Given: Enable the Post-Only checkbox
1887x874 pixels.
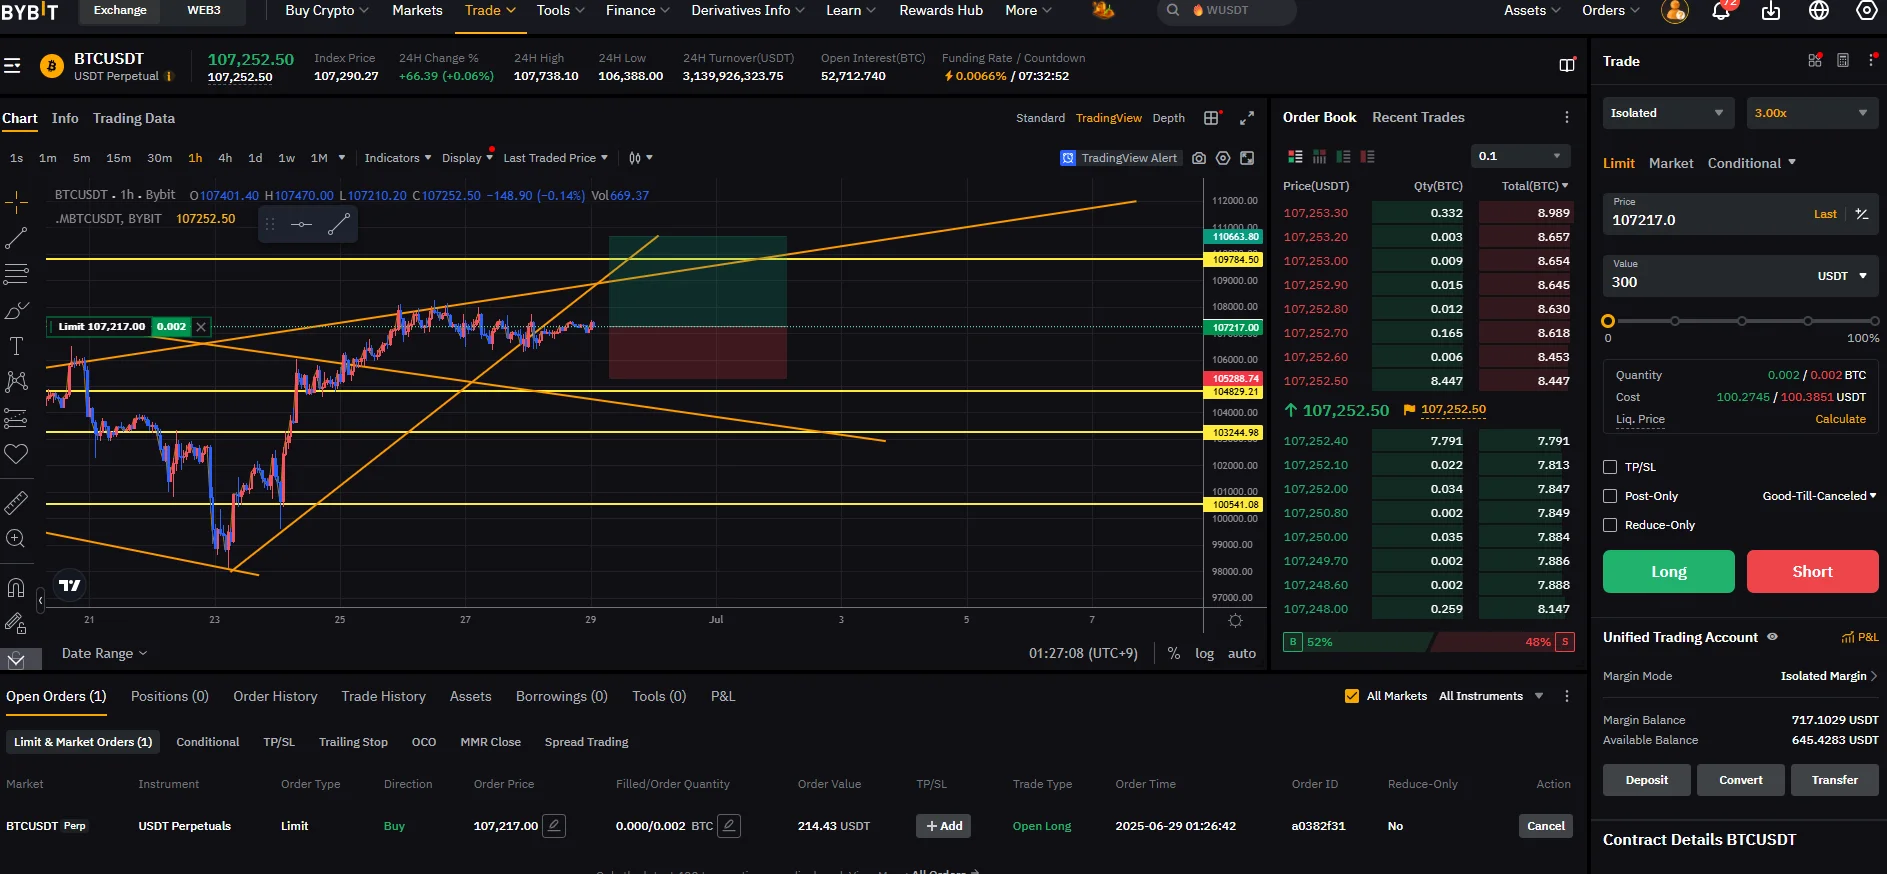Looking at the screenshot, I should (1610, 496).
